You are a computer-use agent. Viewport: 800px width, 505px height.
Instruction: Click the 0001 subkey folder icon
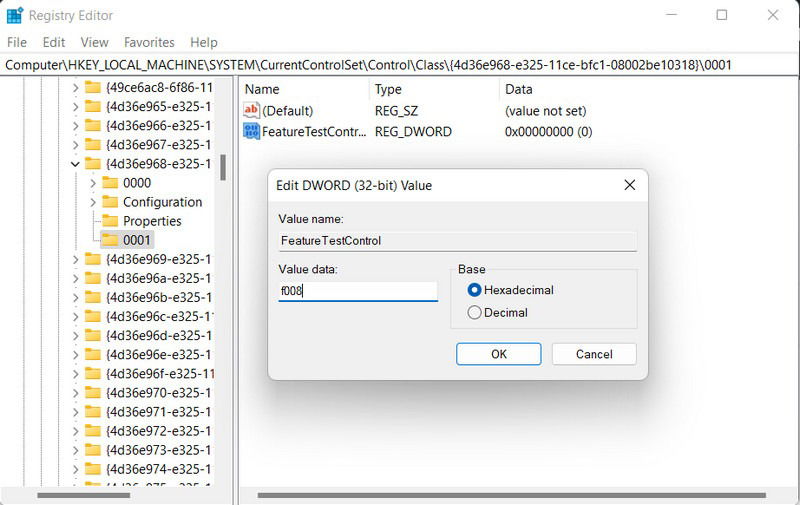click(x=110, y=240)
